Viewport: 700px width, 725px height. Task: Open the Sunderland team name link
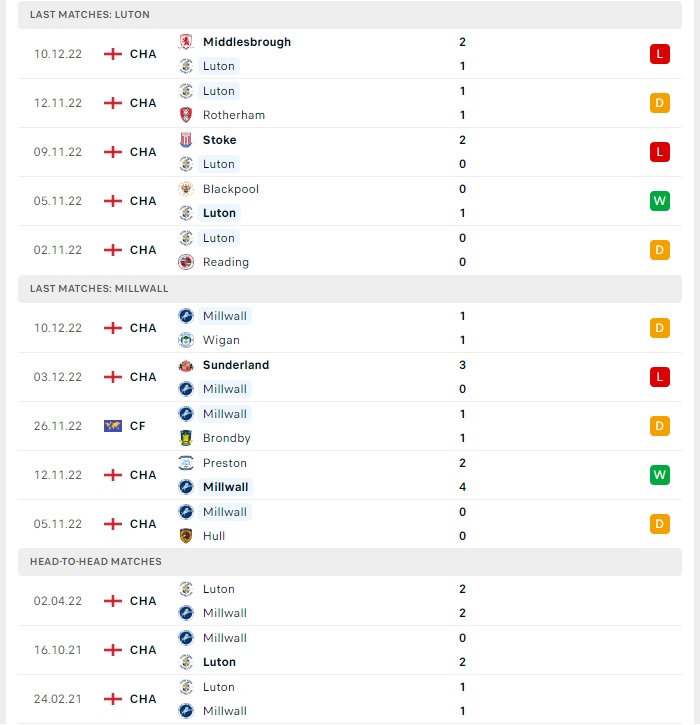click(236, 365)
